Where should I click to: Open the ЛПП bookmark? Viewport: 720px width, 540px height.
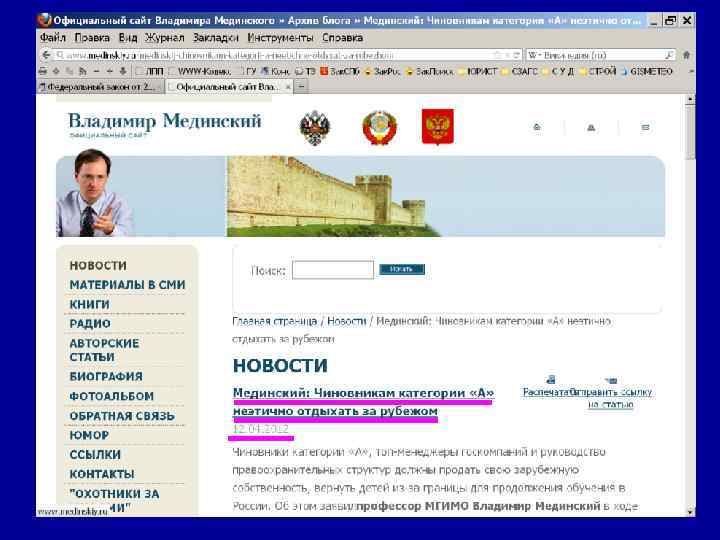coord(151,71)
